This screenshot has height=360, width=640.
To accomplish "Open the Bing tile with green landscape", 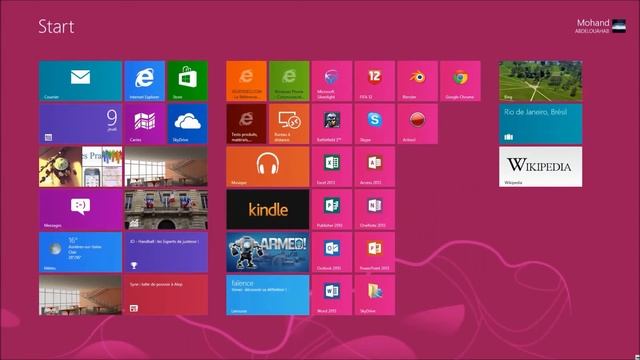I will pos(541,81).
